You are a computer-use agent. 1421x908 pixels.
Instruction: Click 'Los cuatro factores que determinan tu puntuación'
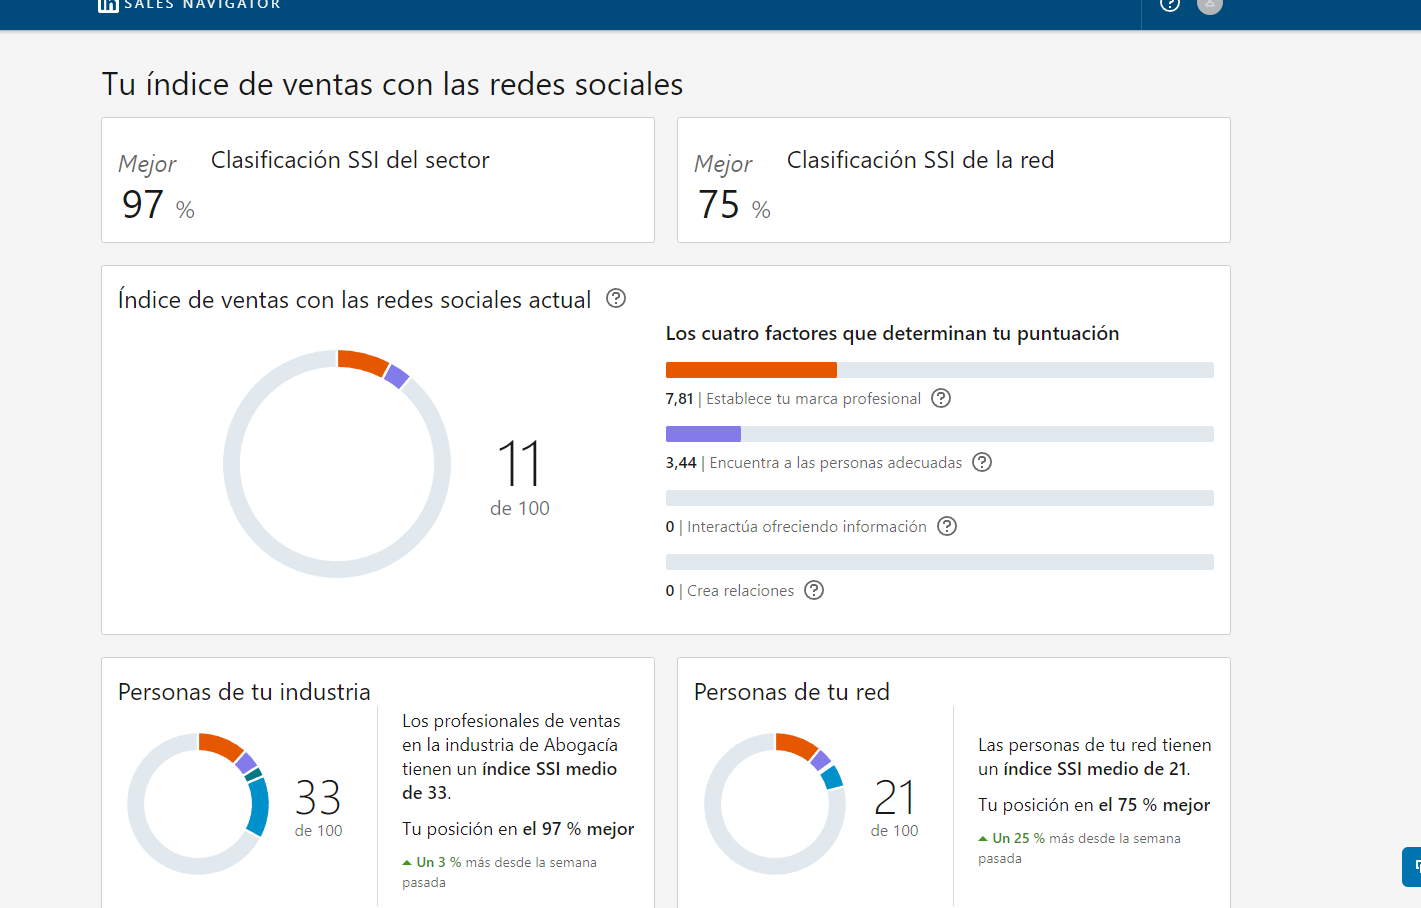coord(892,334)
